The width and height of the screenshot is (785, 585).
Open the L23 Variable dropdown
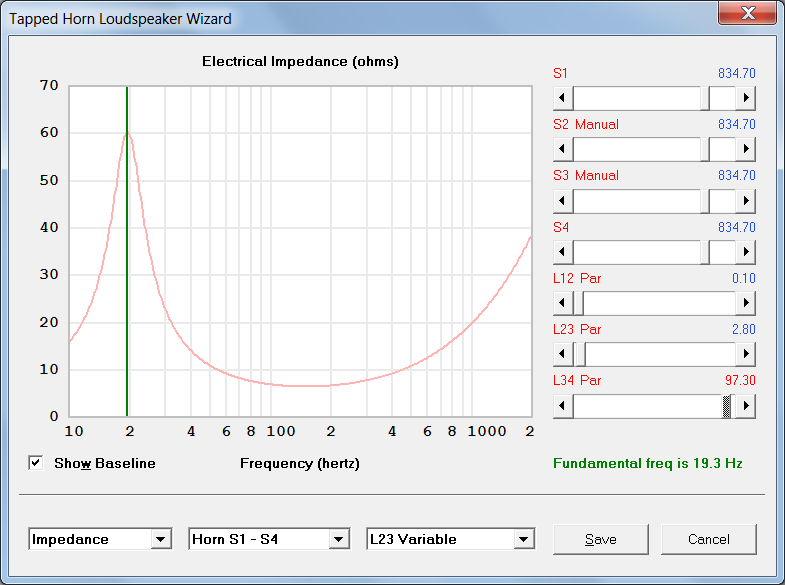[x=524, y=539]
